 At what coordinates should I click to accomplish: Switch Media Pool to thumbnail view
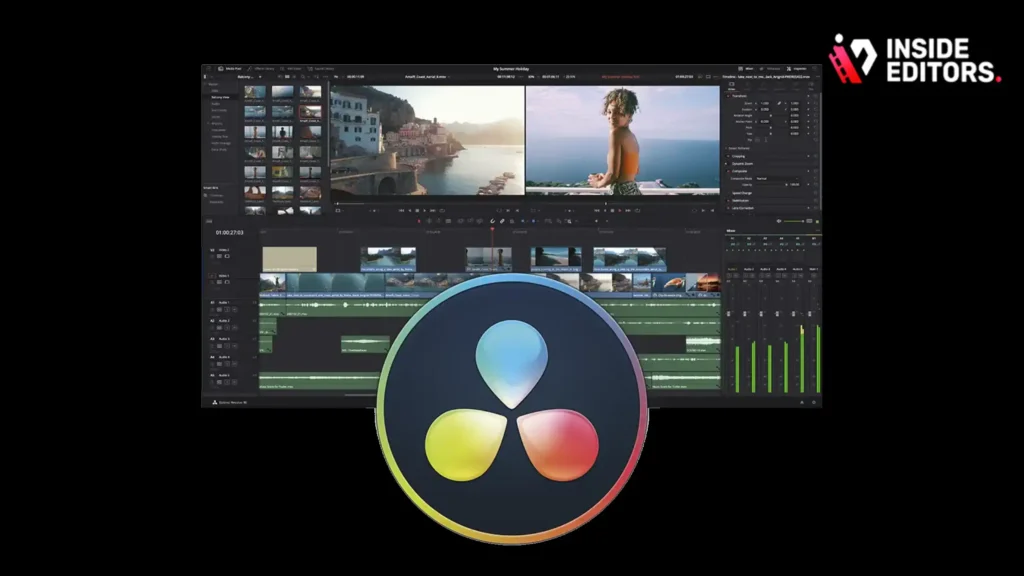(x=287, y=76)
